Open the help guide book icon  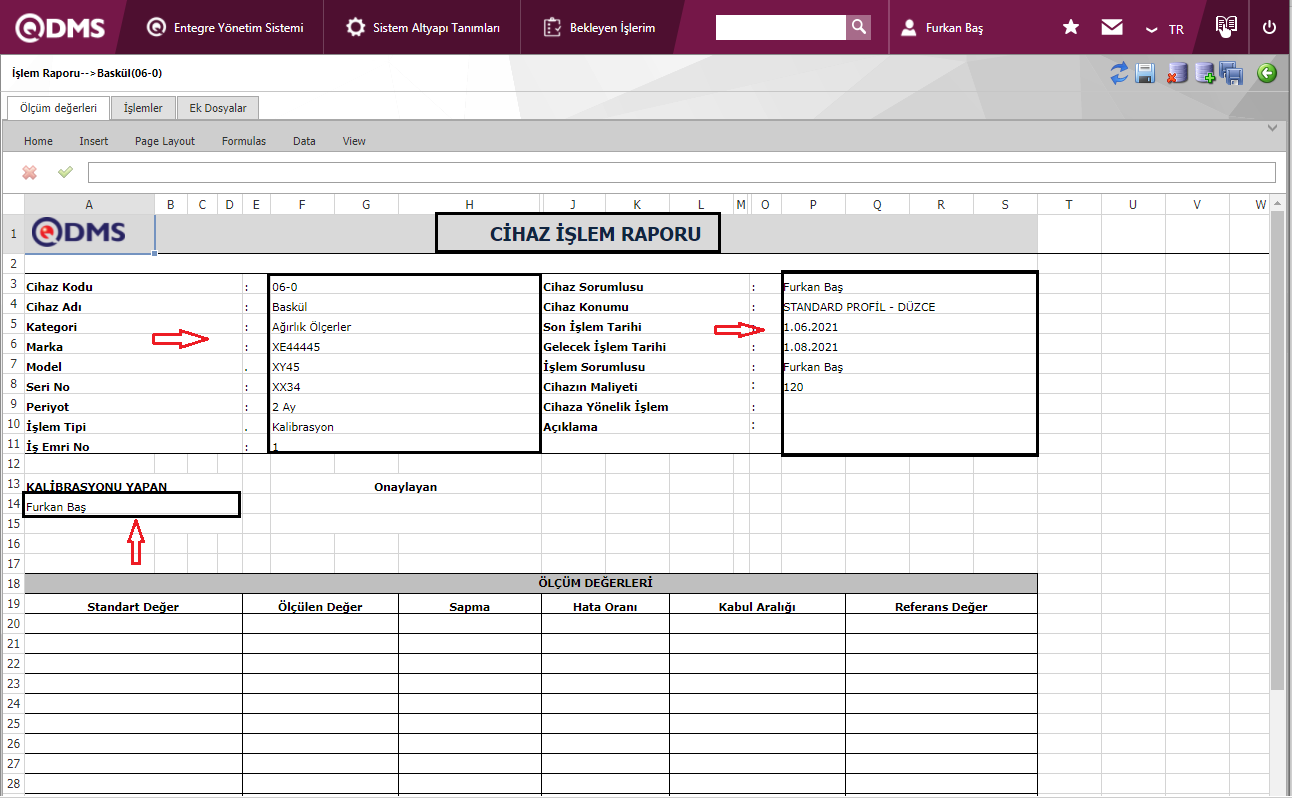click(1226, 26)
